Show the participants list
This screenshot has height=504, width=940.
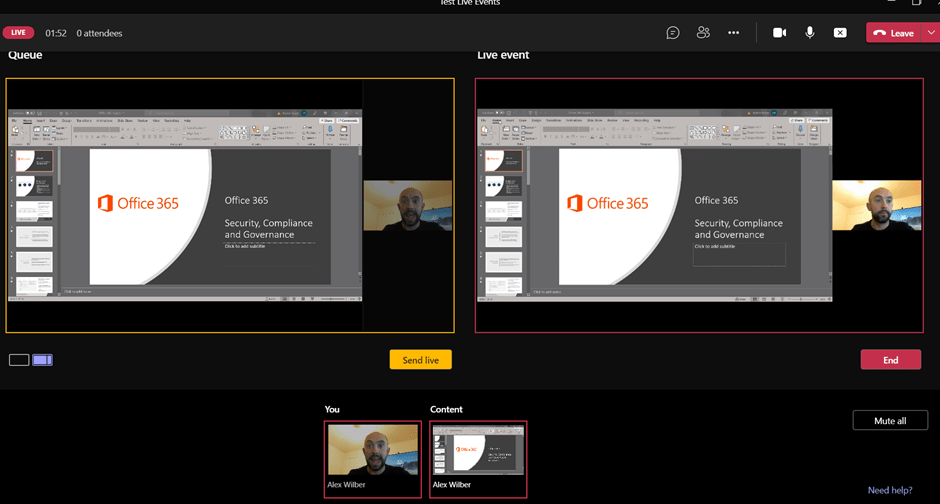[703, 33]
